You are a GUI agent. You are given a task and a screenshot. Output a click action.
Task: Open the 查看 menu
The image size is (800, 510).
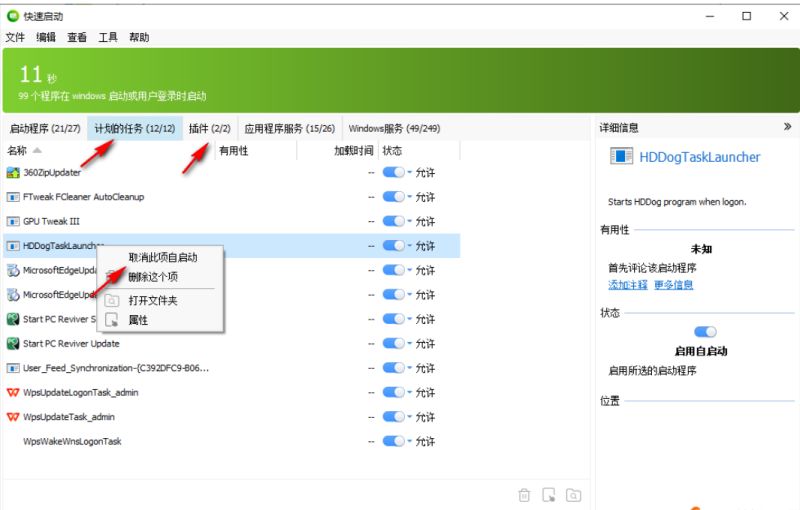pyautogui.click(x=77, y=37)
